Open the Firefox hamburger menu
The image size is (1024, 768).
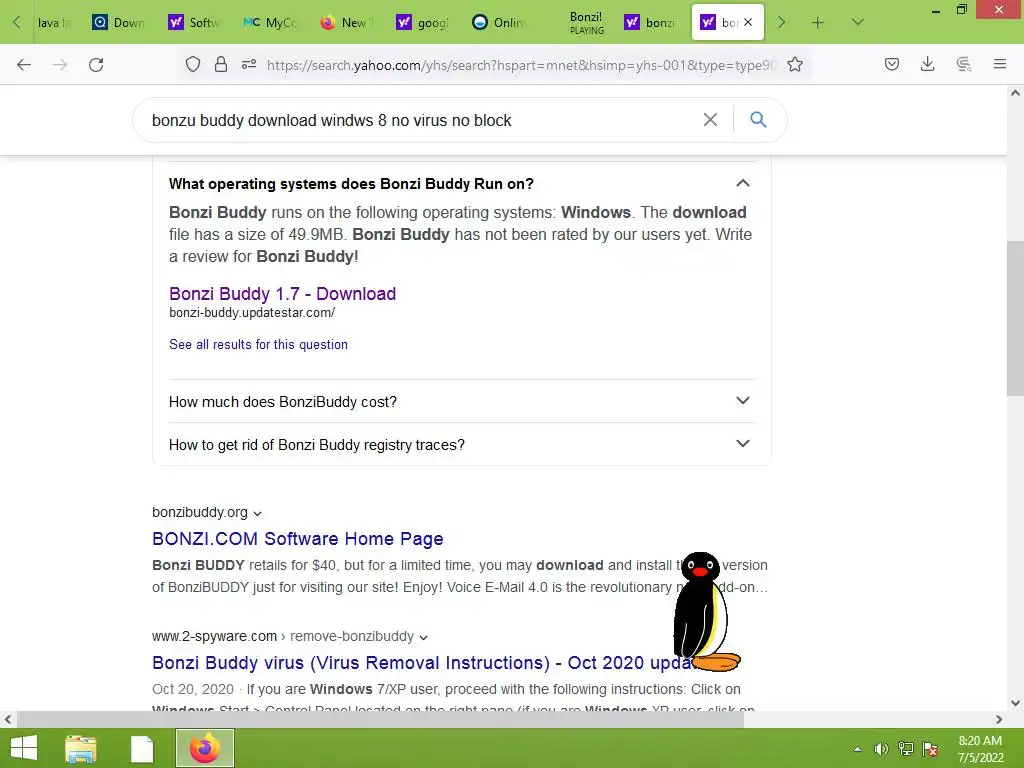[x=1000, y=64]
